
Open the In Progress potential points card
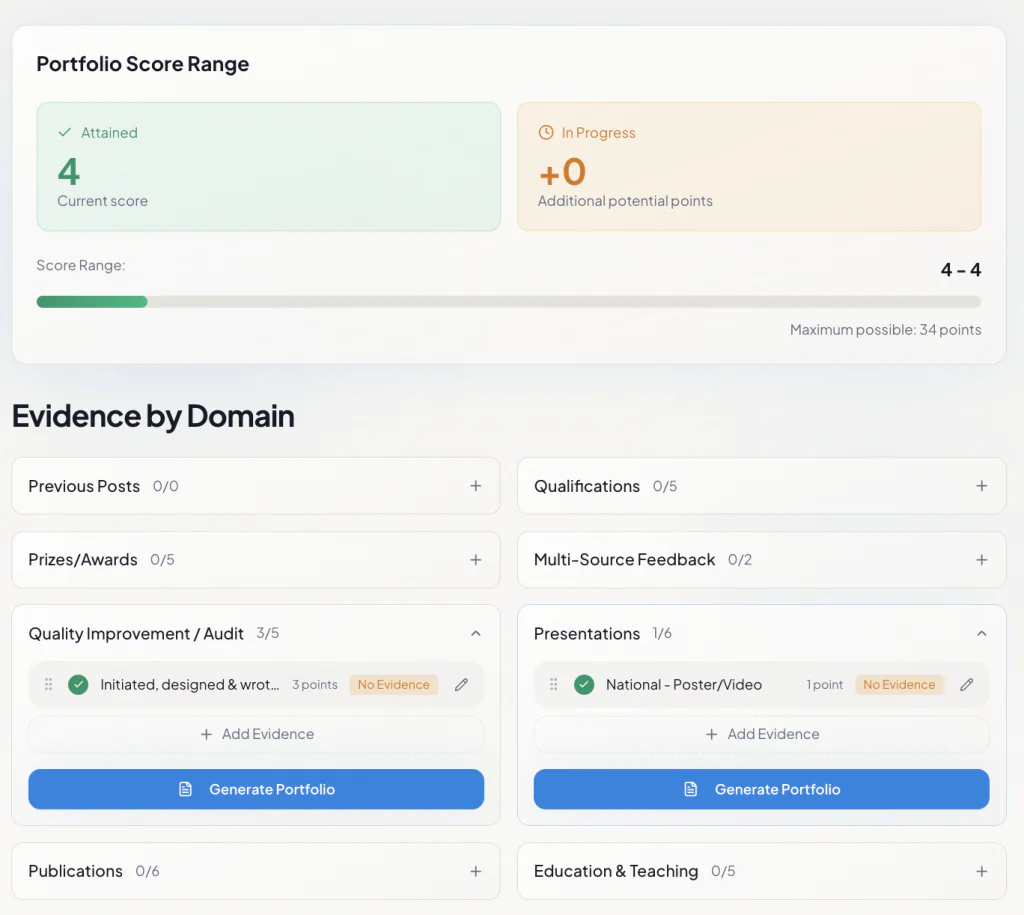749,167
